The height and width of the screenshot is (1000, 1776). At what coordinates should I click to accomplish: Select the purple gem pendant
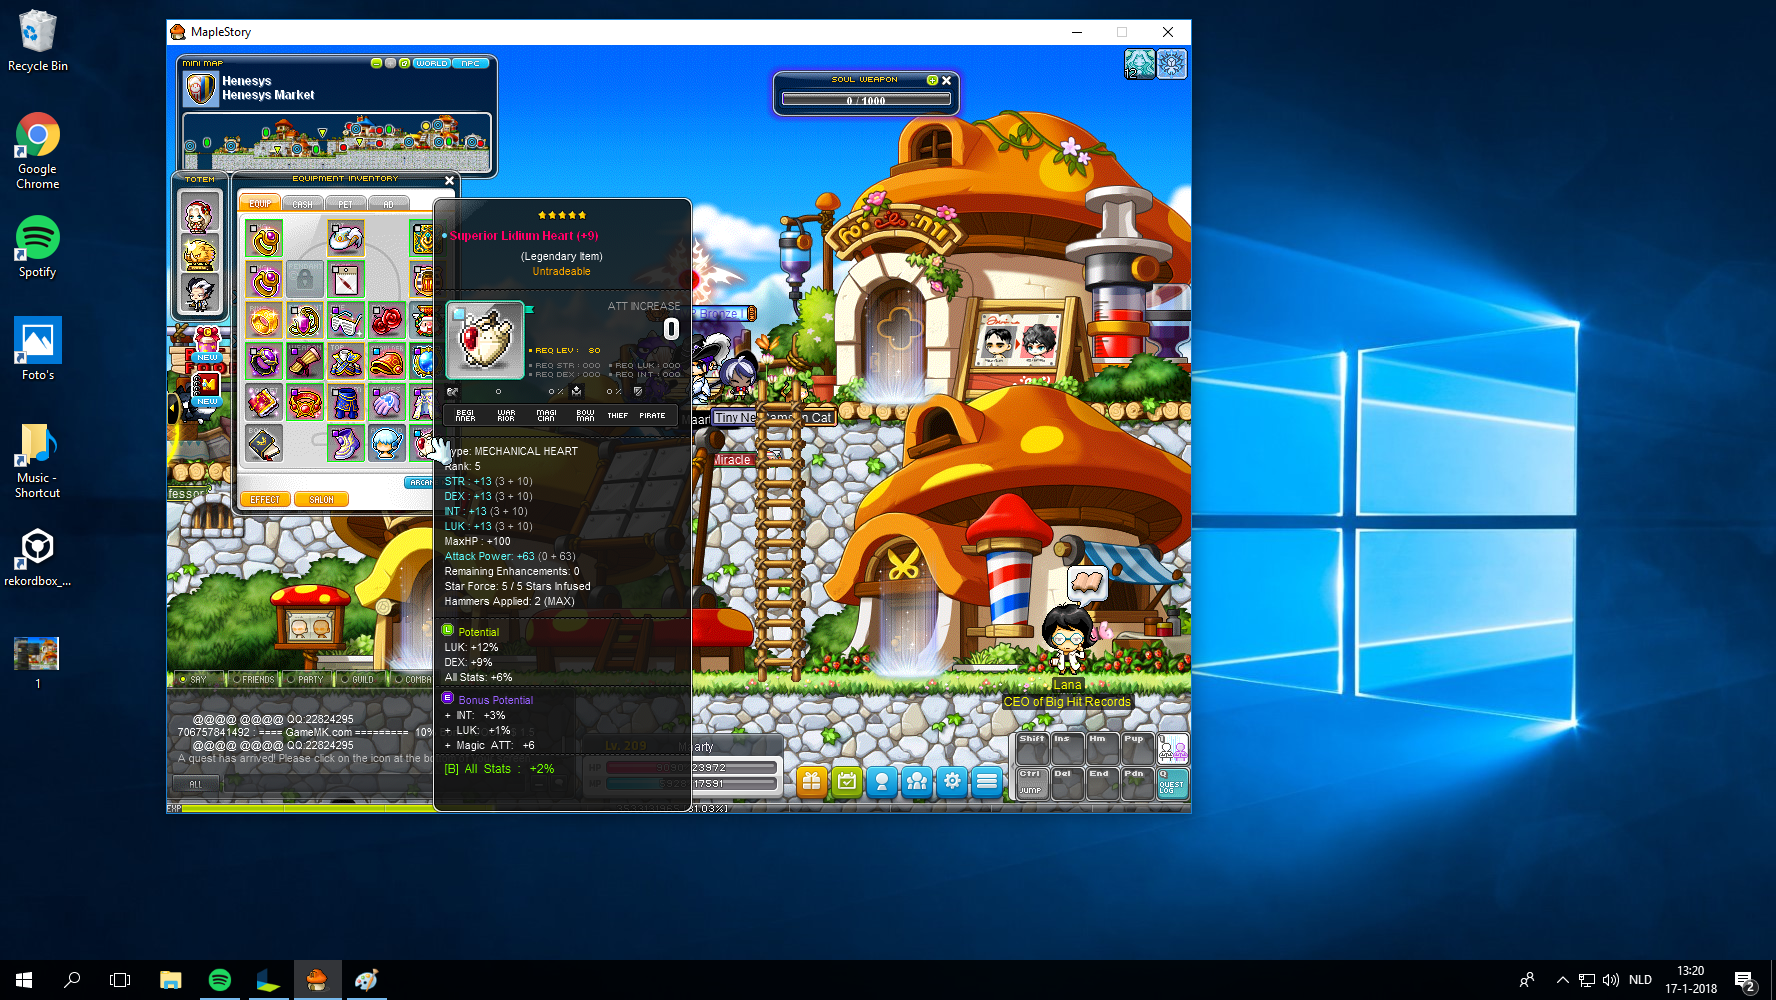[305, 321]
